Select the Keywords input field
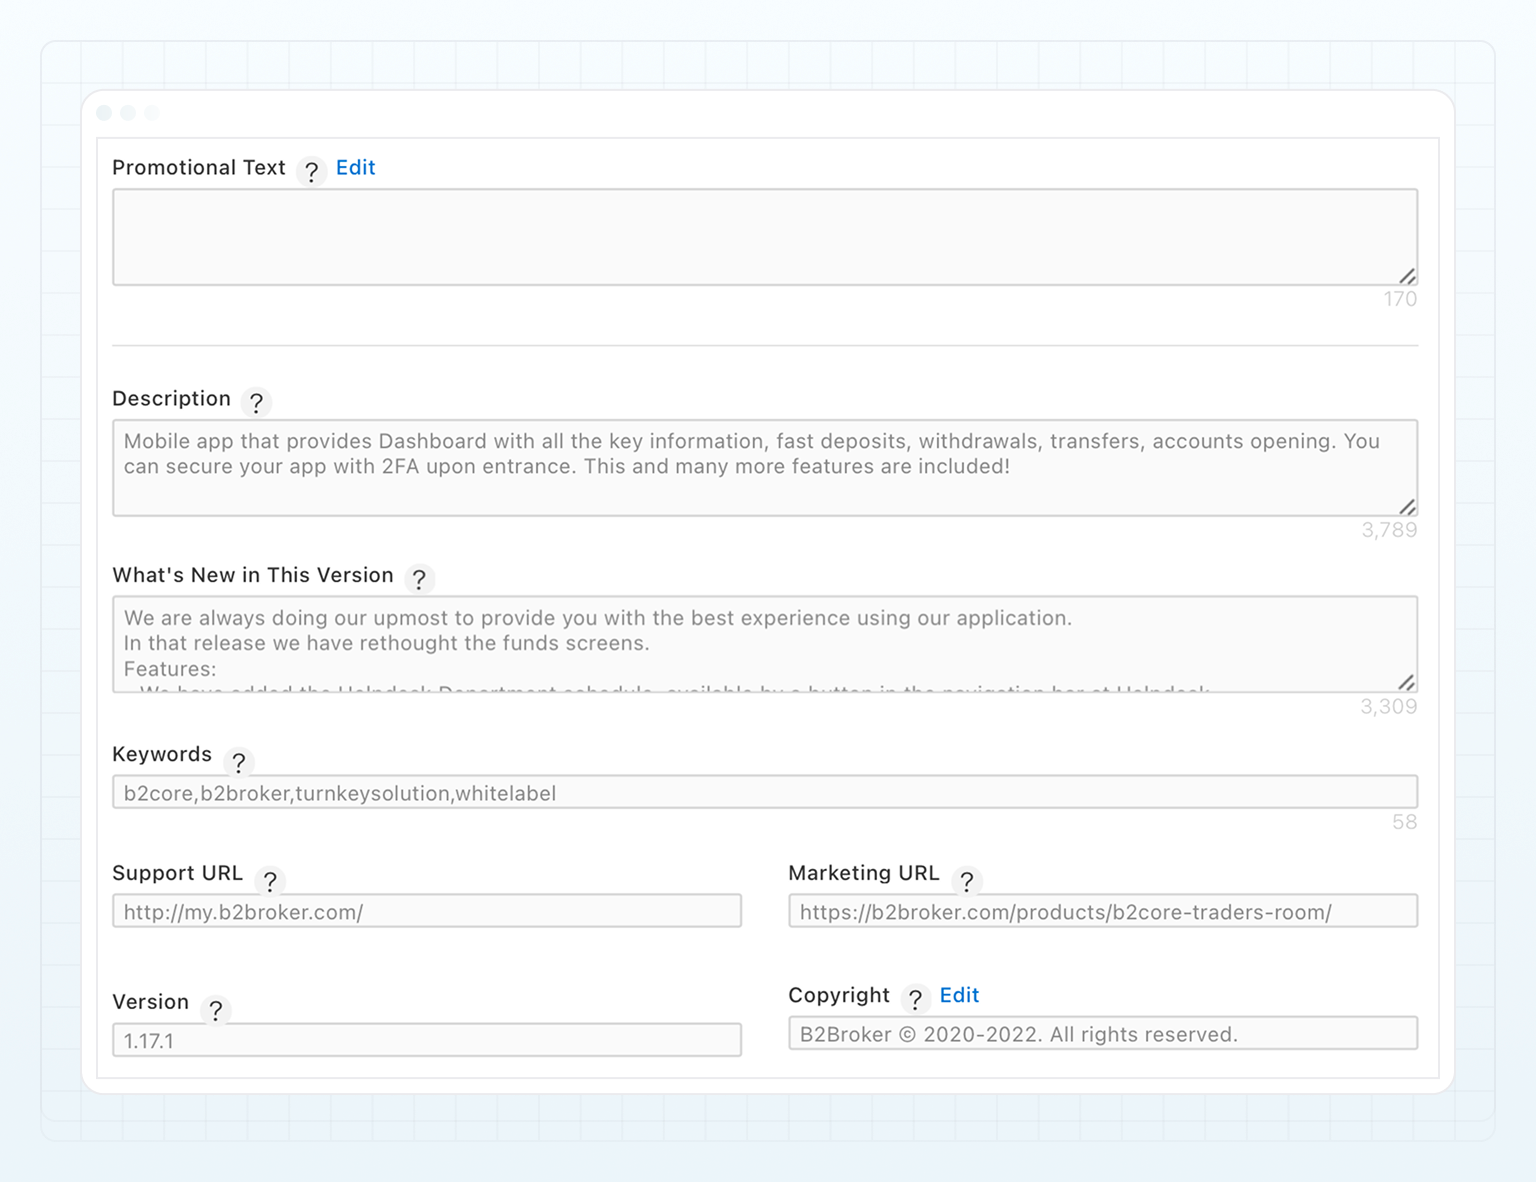Screen dimensions: 1536x1182 click(x=764, y=793)
